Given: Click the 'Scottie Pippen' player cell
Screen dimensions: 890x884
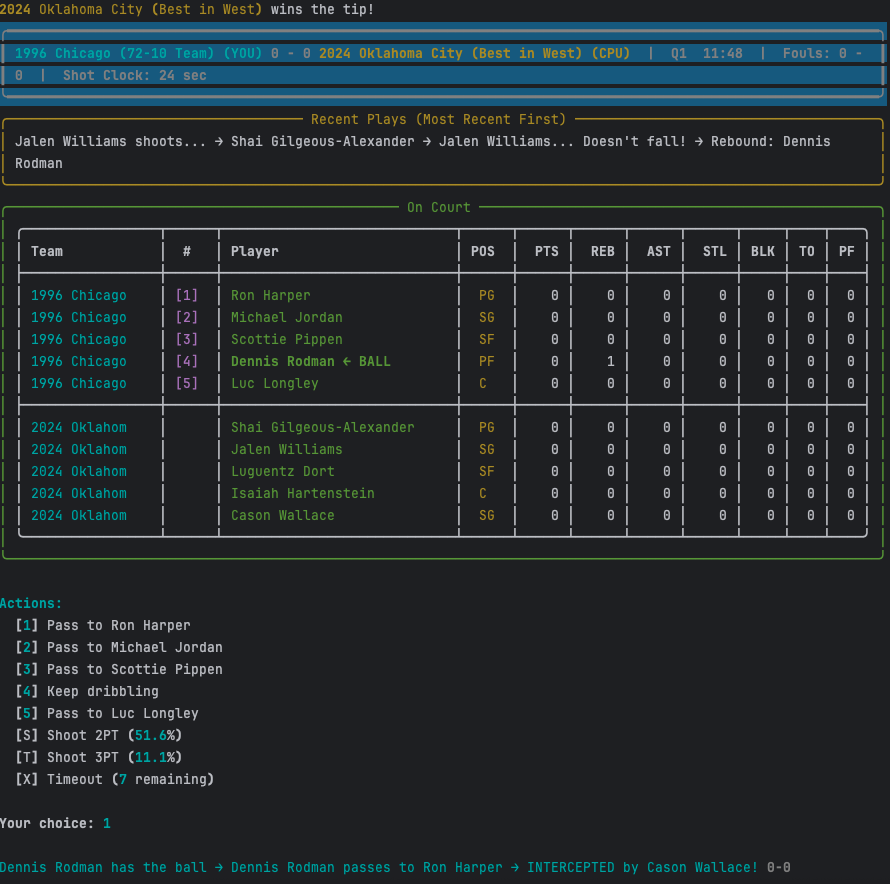Looking at the screenshot, I should [287, 340].
